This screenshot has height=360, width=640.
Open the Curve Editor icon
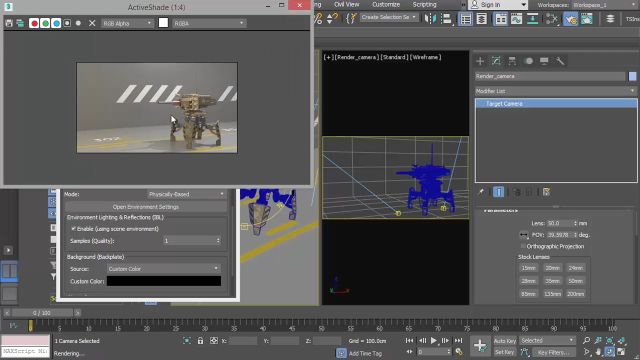click(x=516, y=19)
